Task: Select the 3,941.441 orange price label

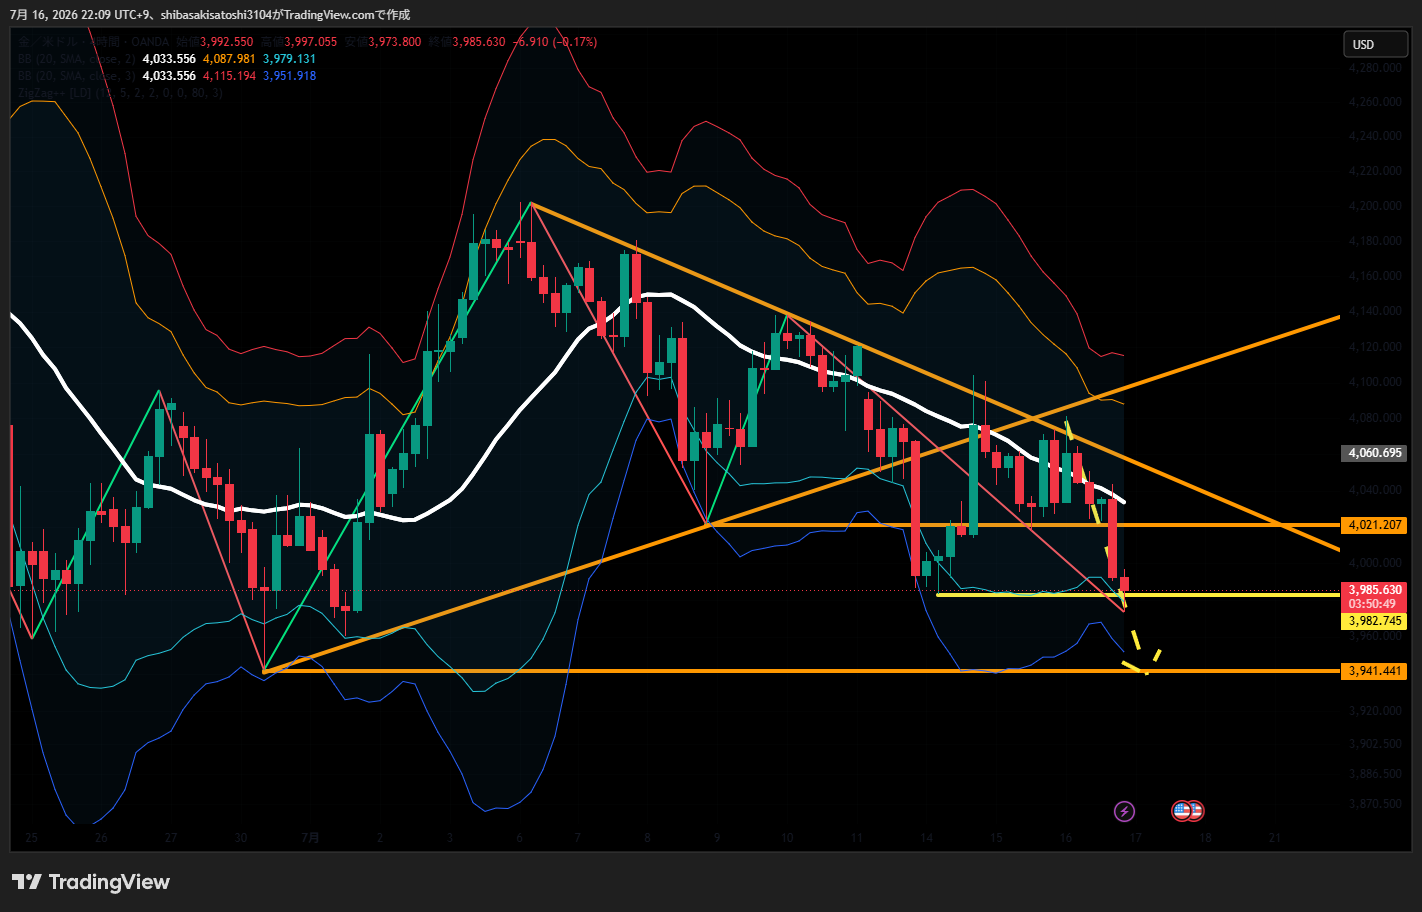Action: point(1374,671)
